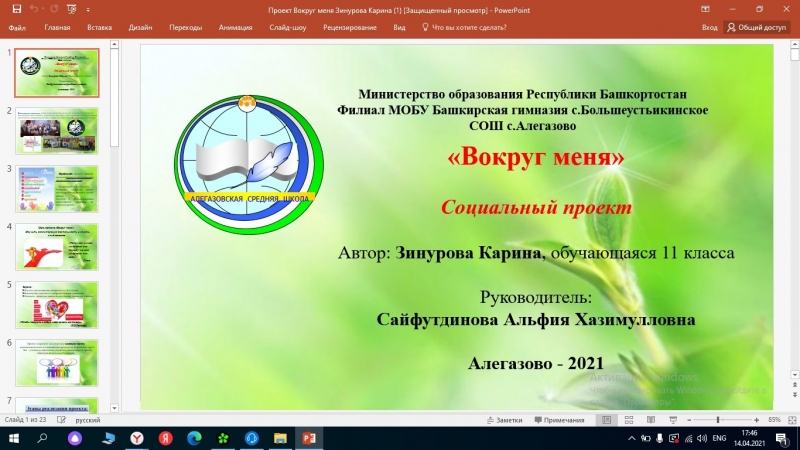Image resolution: width=800 pixels, height=450 pixels.
Task: Switch to the Вставка ribbon tab
Action: point(99,28)
